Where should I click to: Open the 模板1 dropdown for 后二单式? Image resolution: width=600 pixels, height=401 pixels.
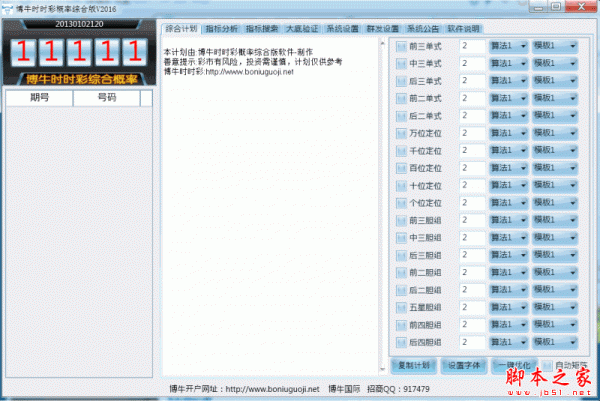(x=555, y=116)
